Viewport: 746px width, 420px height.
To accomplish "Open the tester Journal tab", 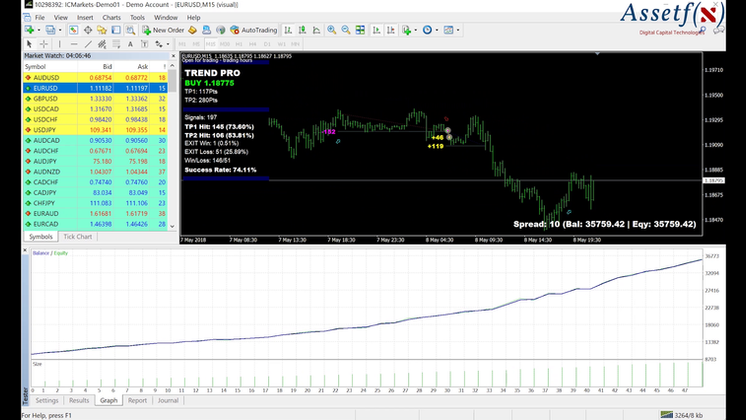I will [x=168, y=400].
